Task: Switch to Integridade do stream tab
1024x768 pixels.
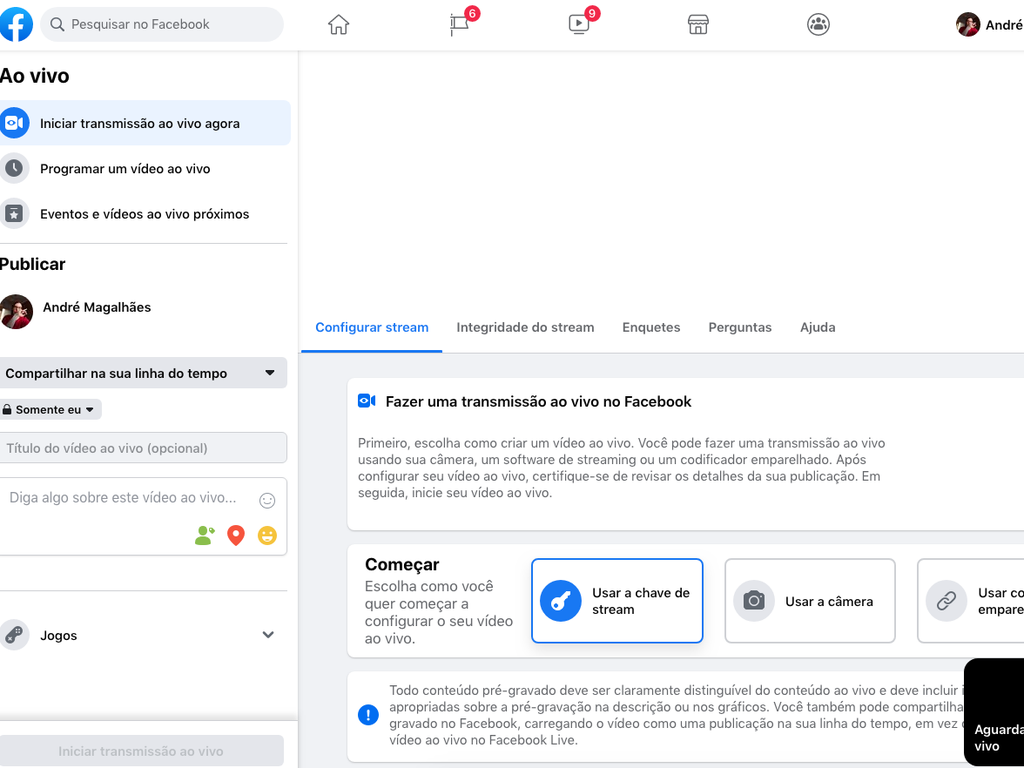Action: [525, 327]
